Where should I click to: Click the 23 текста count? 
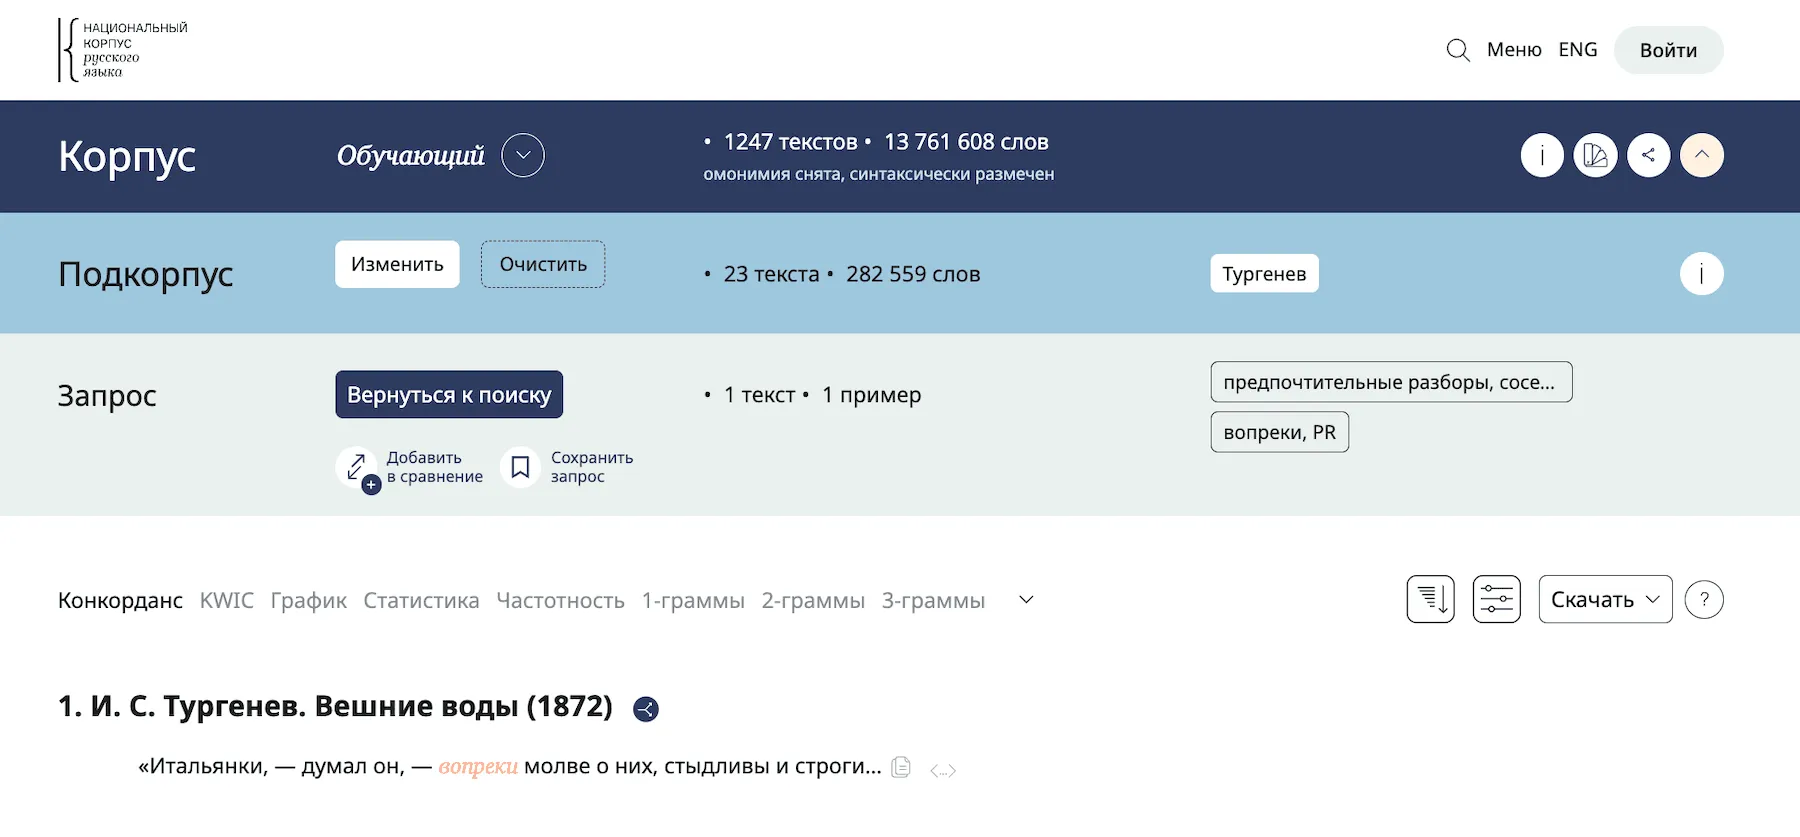click(x=771, y=274)
